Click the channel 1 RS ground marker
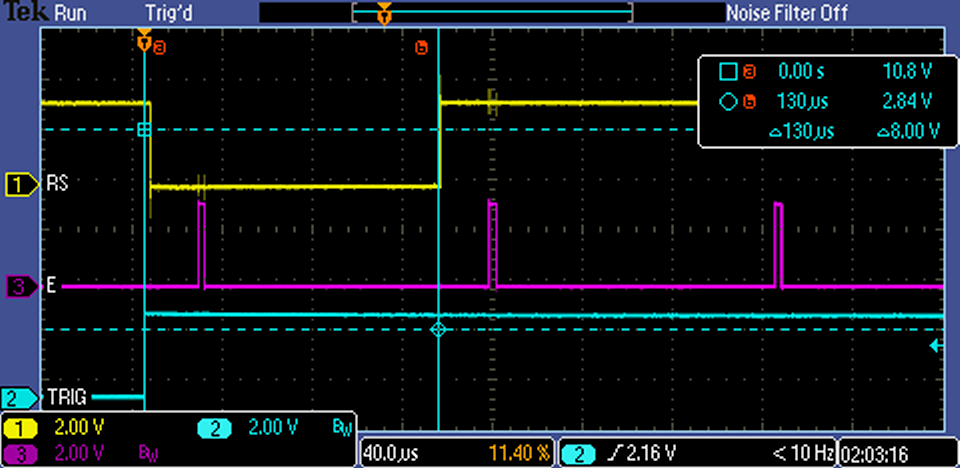 pyautogui.click(x=19, y=184)
